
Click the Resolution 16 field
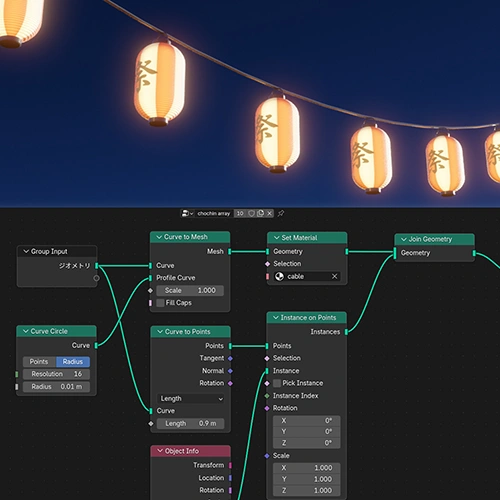56,374
